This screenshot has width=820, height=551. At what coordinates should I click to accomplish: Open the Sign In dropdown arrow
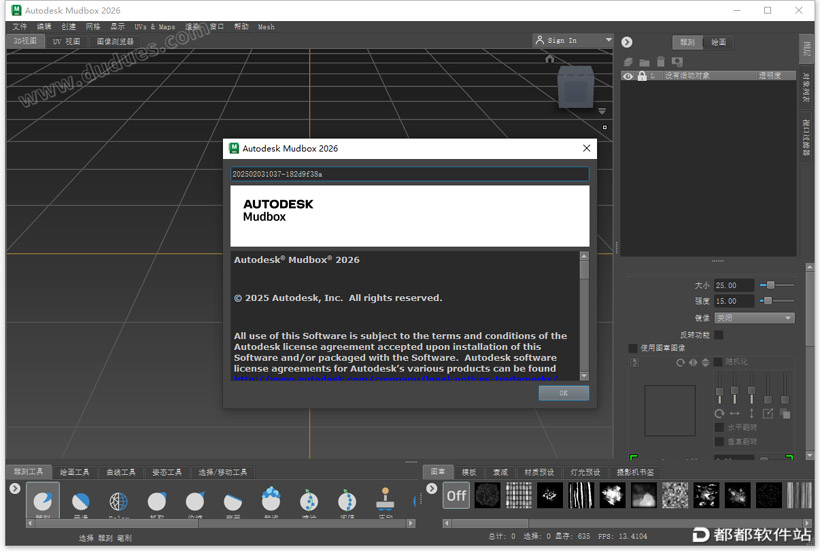[x=608, y=40]
